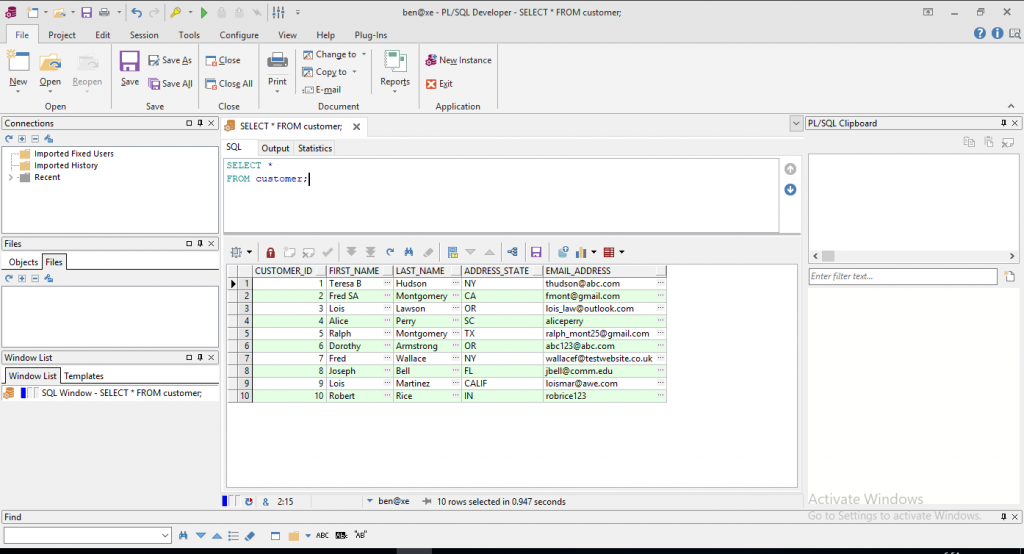The width and height of the screenshot is (1024, 554).
Task: Click the Close All button
Action: pos(229,84)
